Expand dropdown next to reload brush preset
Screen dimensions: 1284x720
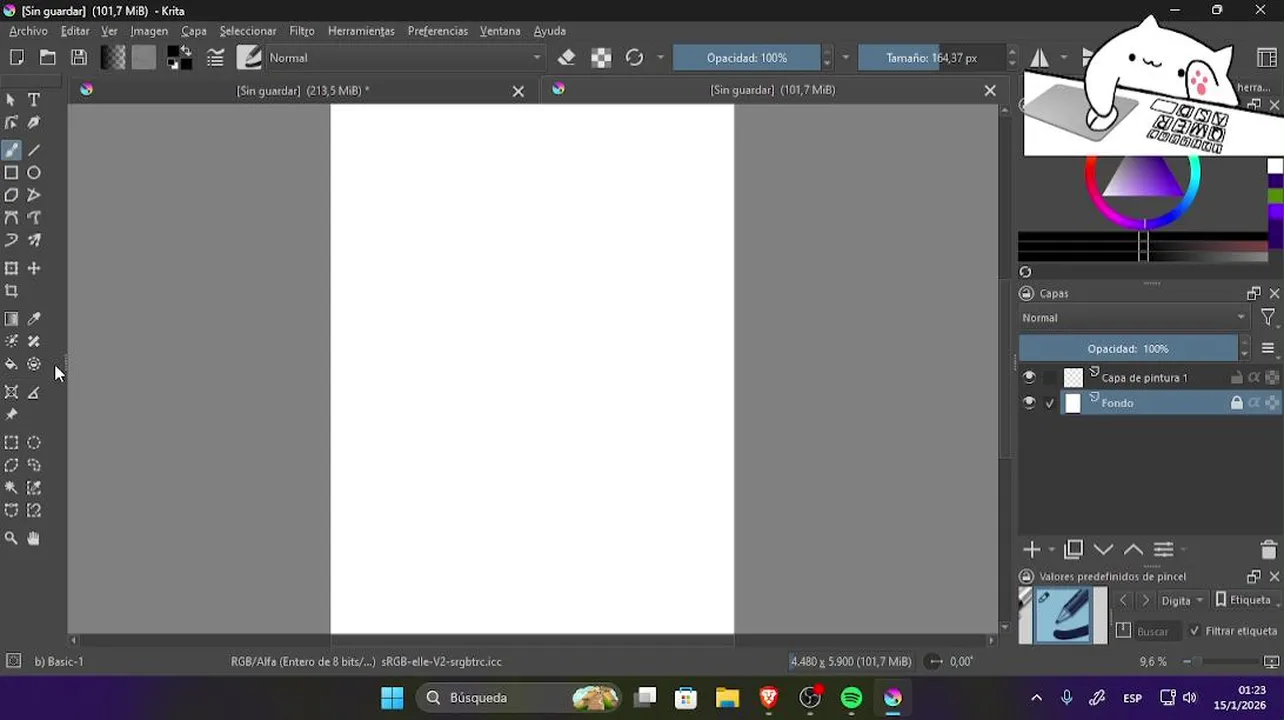(660, 58)
